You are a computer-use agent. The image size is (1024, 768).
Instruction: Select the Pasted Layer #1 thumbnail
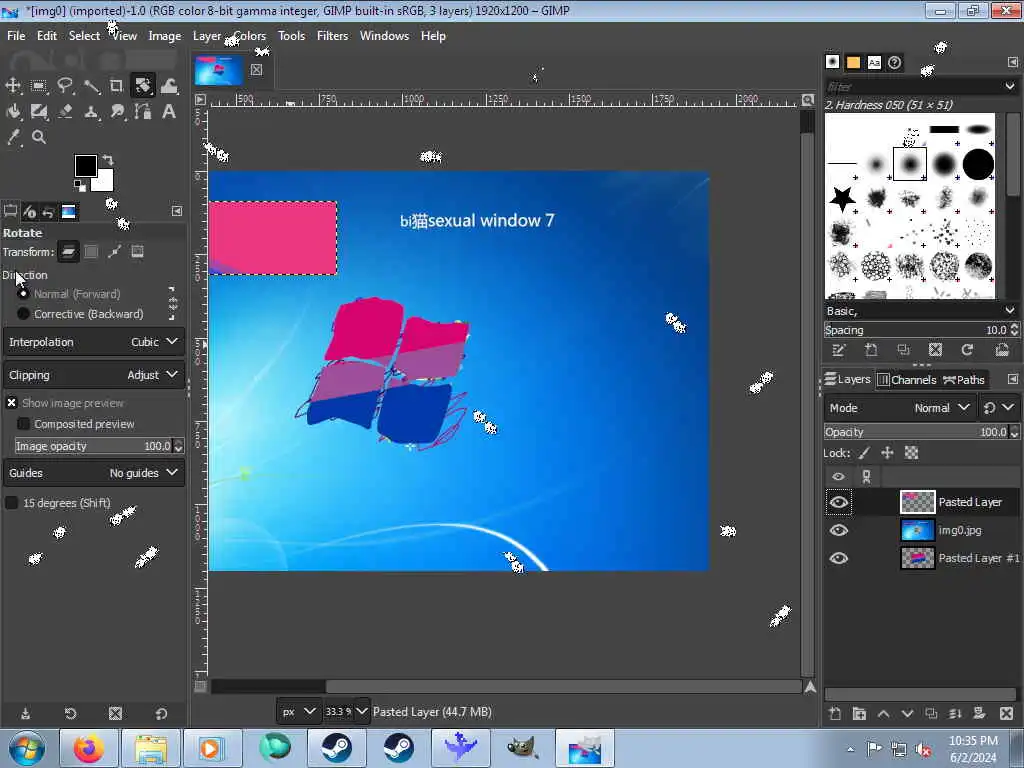pyautogui.click(x=918, y=558)
